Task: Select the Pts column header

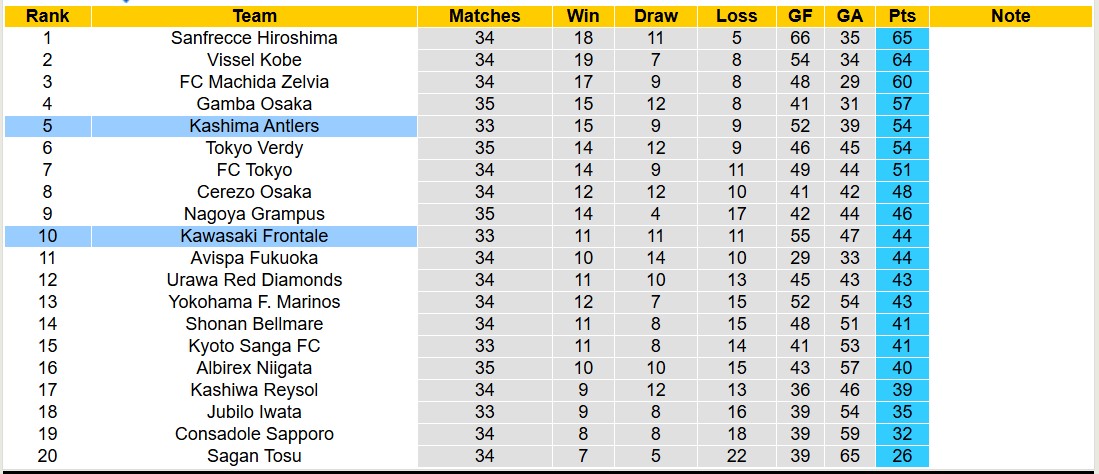Action: (901, 16)
